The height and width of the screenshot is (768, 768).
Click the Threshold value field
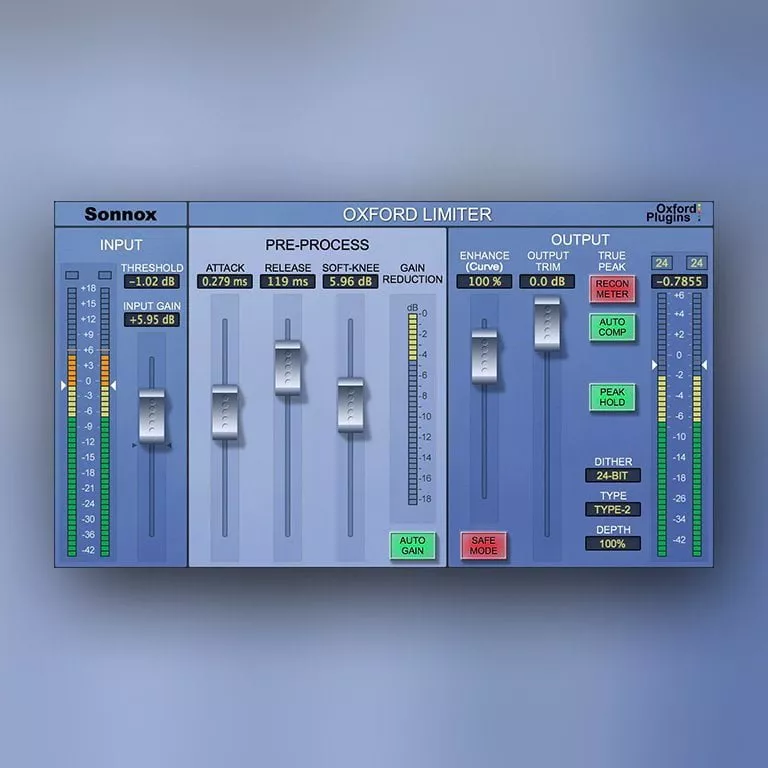(153, 283)
